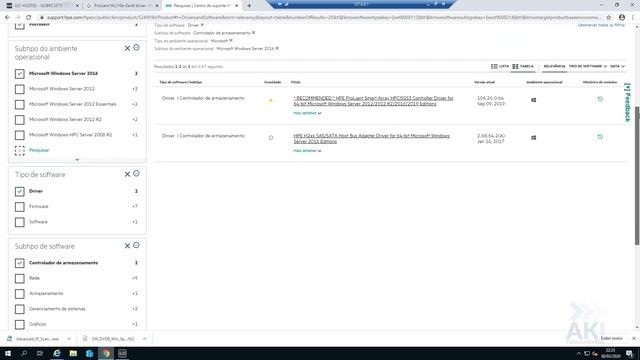Expand Mais detalhes for the Smart Array driver

pyautogui.click(x=307, y=113)
